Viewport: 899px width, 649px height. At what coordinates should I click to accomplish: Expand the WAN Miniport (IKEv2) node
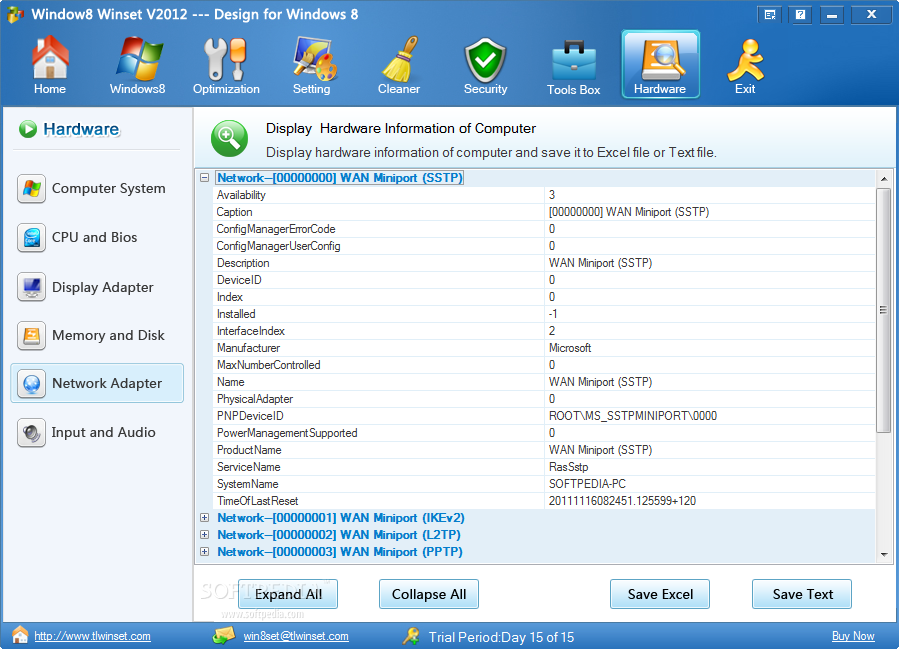coord(204,518)
